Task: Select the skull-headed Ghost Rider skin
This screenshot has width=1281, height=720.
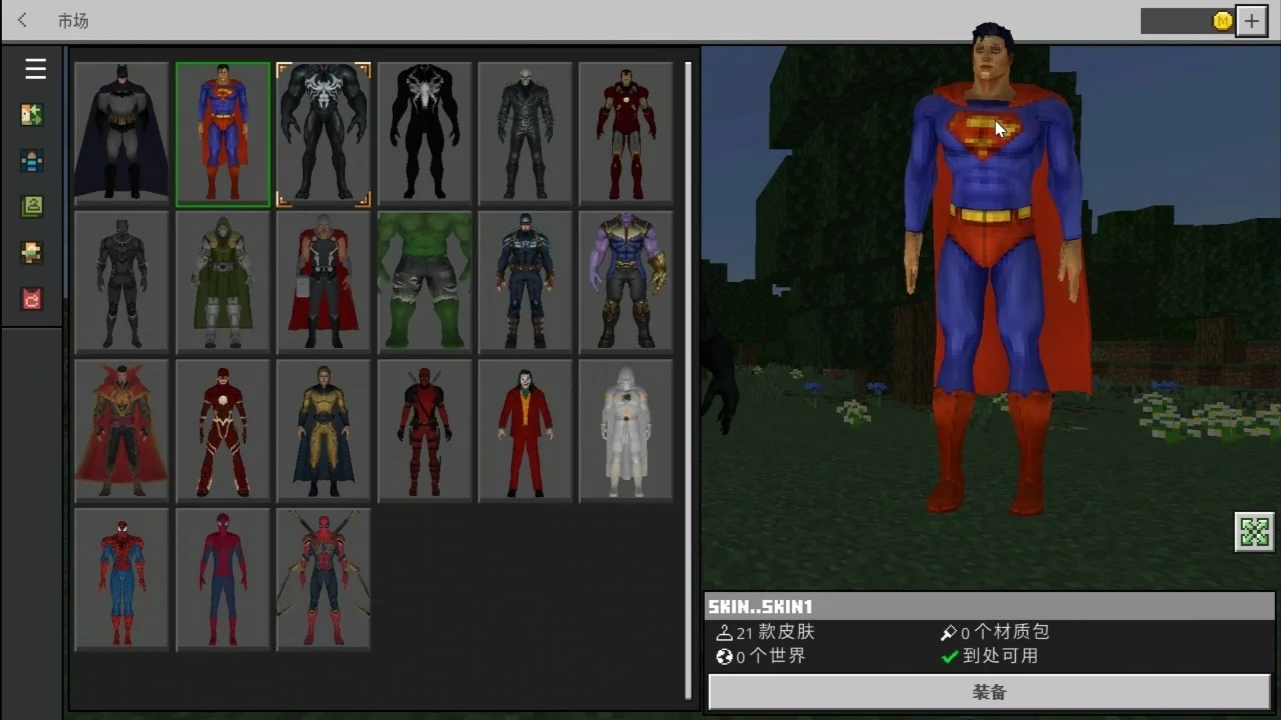Action: coord(525,134)
